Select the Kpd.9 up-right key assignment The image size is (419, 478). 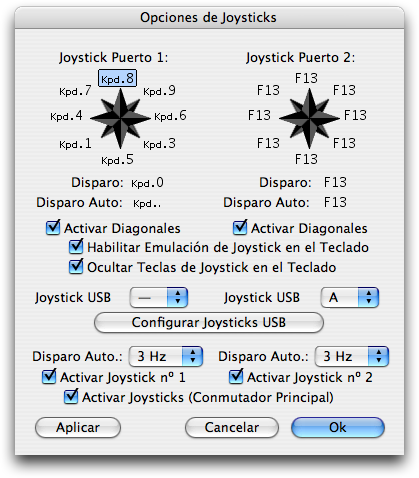coord(159,91)
